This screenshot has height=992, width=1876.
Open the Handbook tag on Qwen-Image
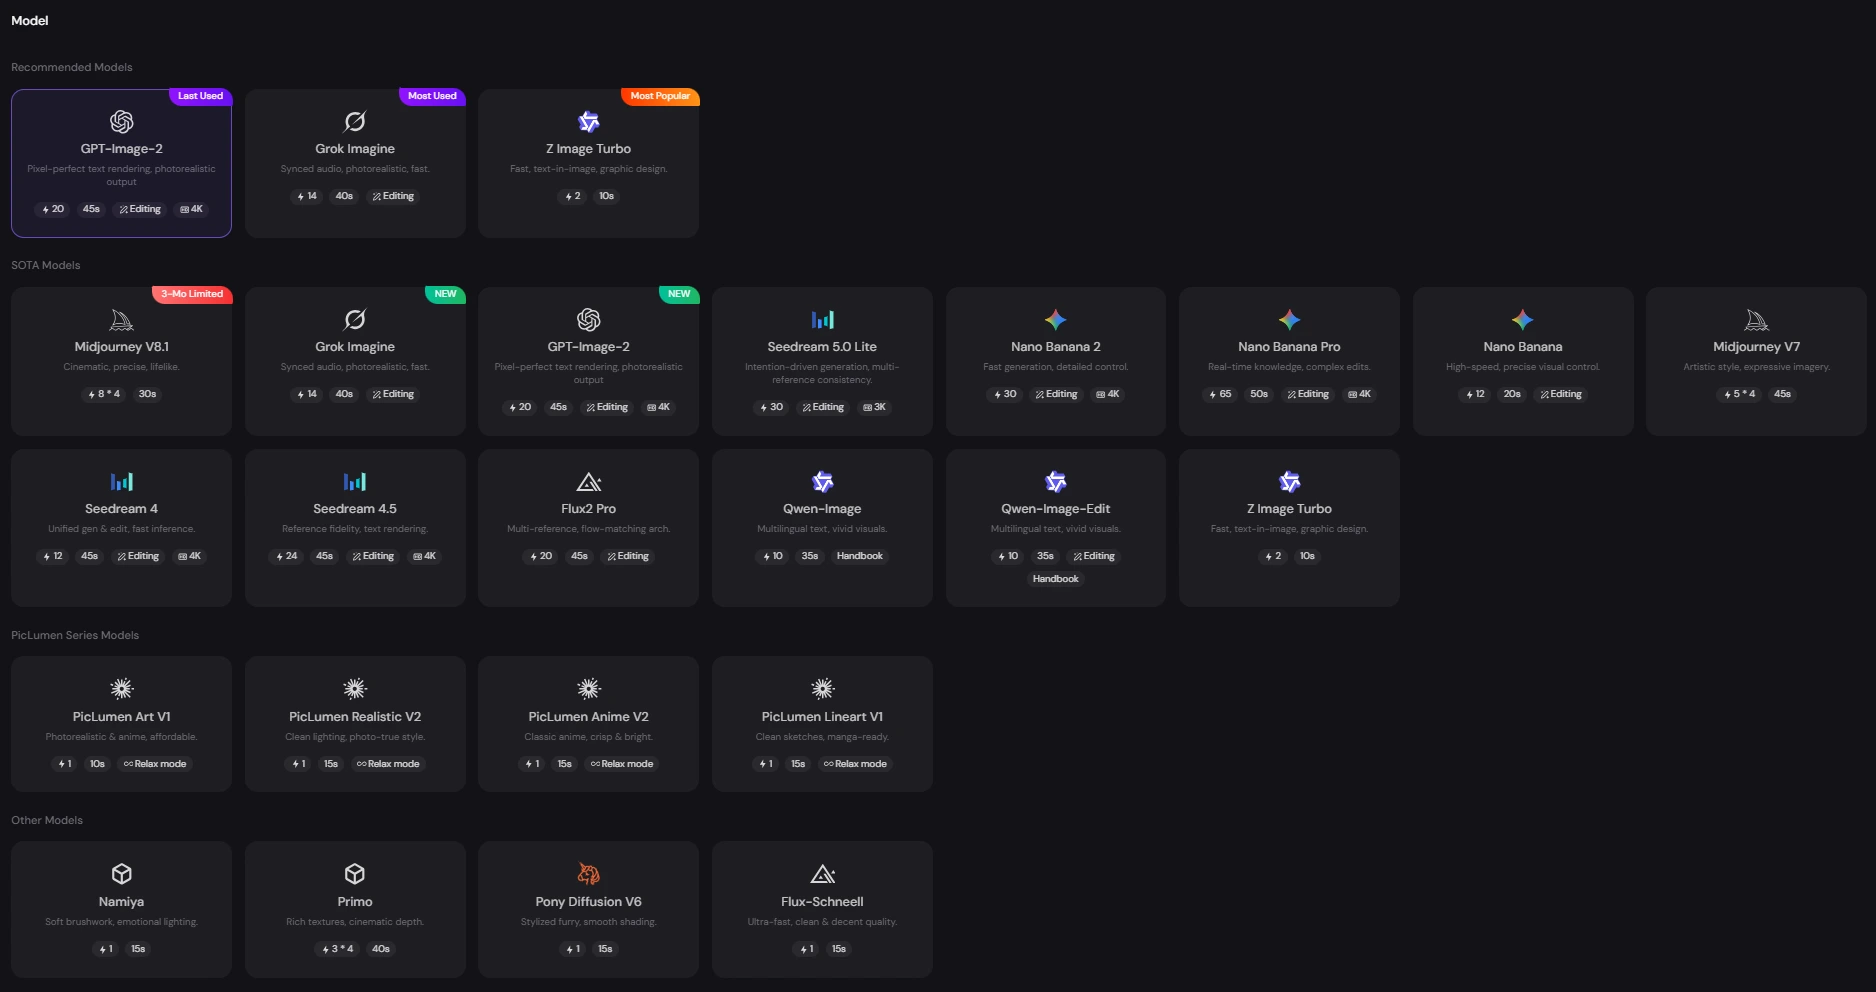pos(859,556)
